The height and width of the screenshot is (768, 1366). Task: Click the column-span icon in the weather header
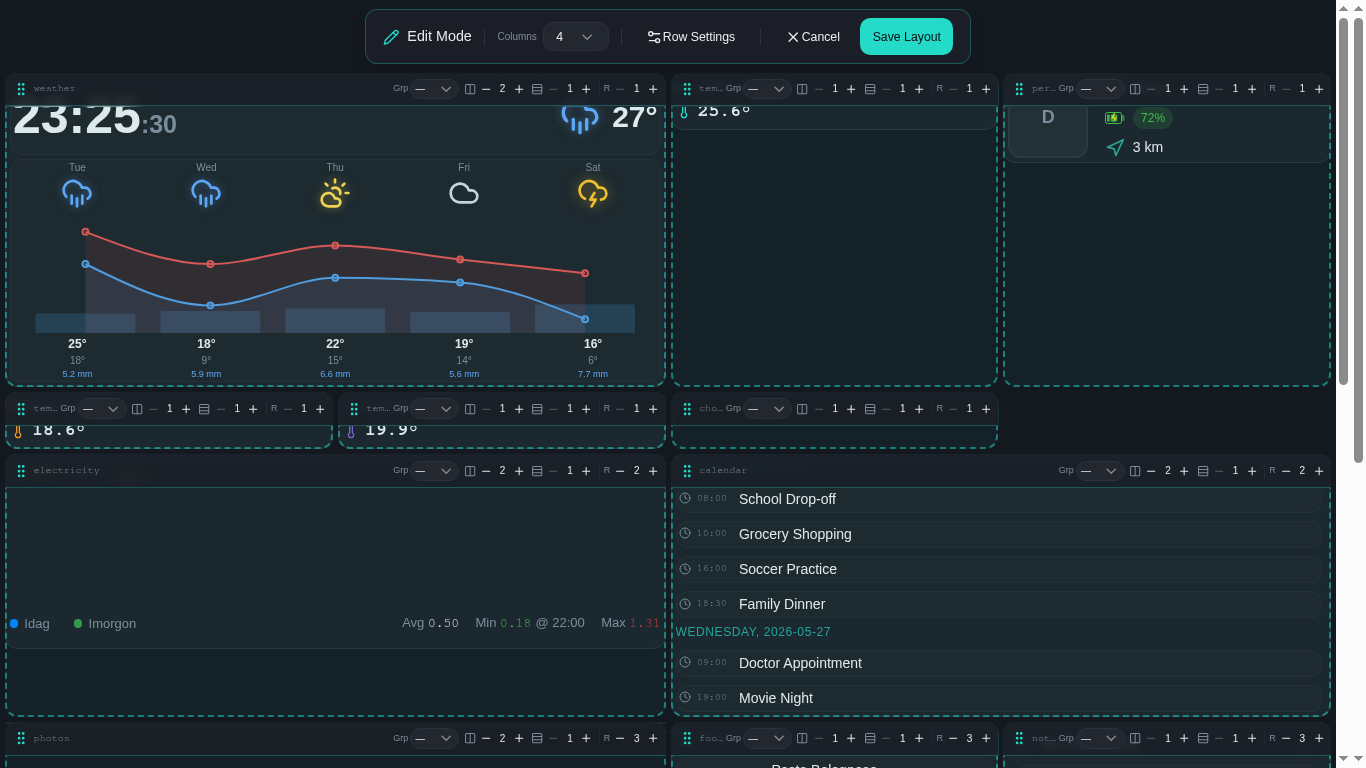[470, 89]
